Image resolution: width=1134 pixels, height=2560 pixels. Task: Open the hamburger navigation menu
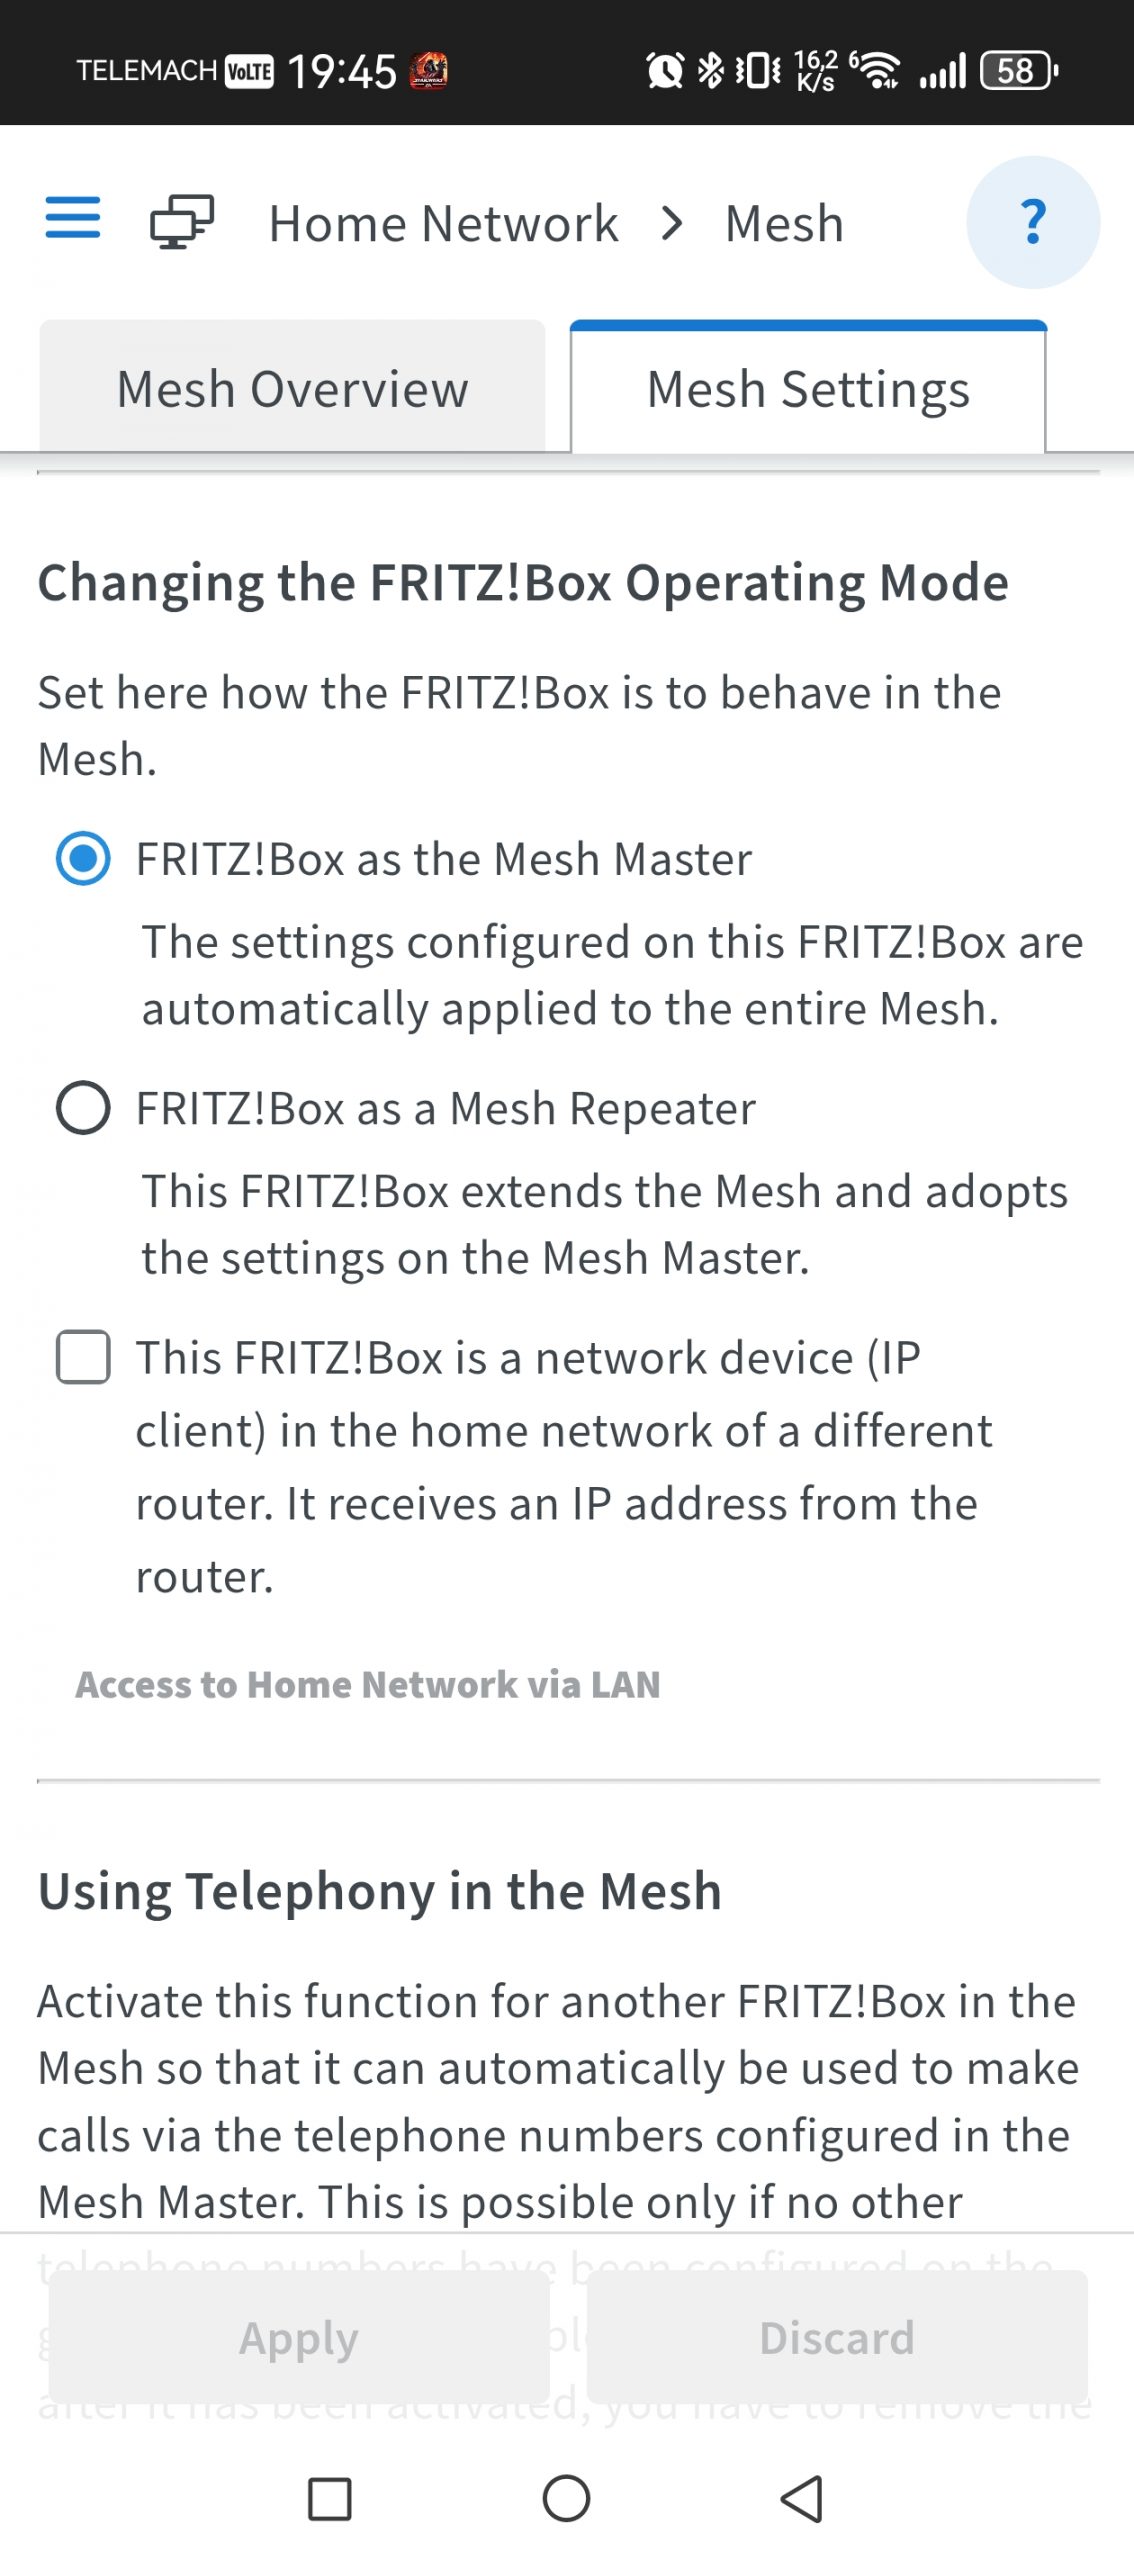73,218
